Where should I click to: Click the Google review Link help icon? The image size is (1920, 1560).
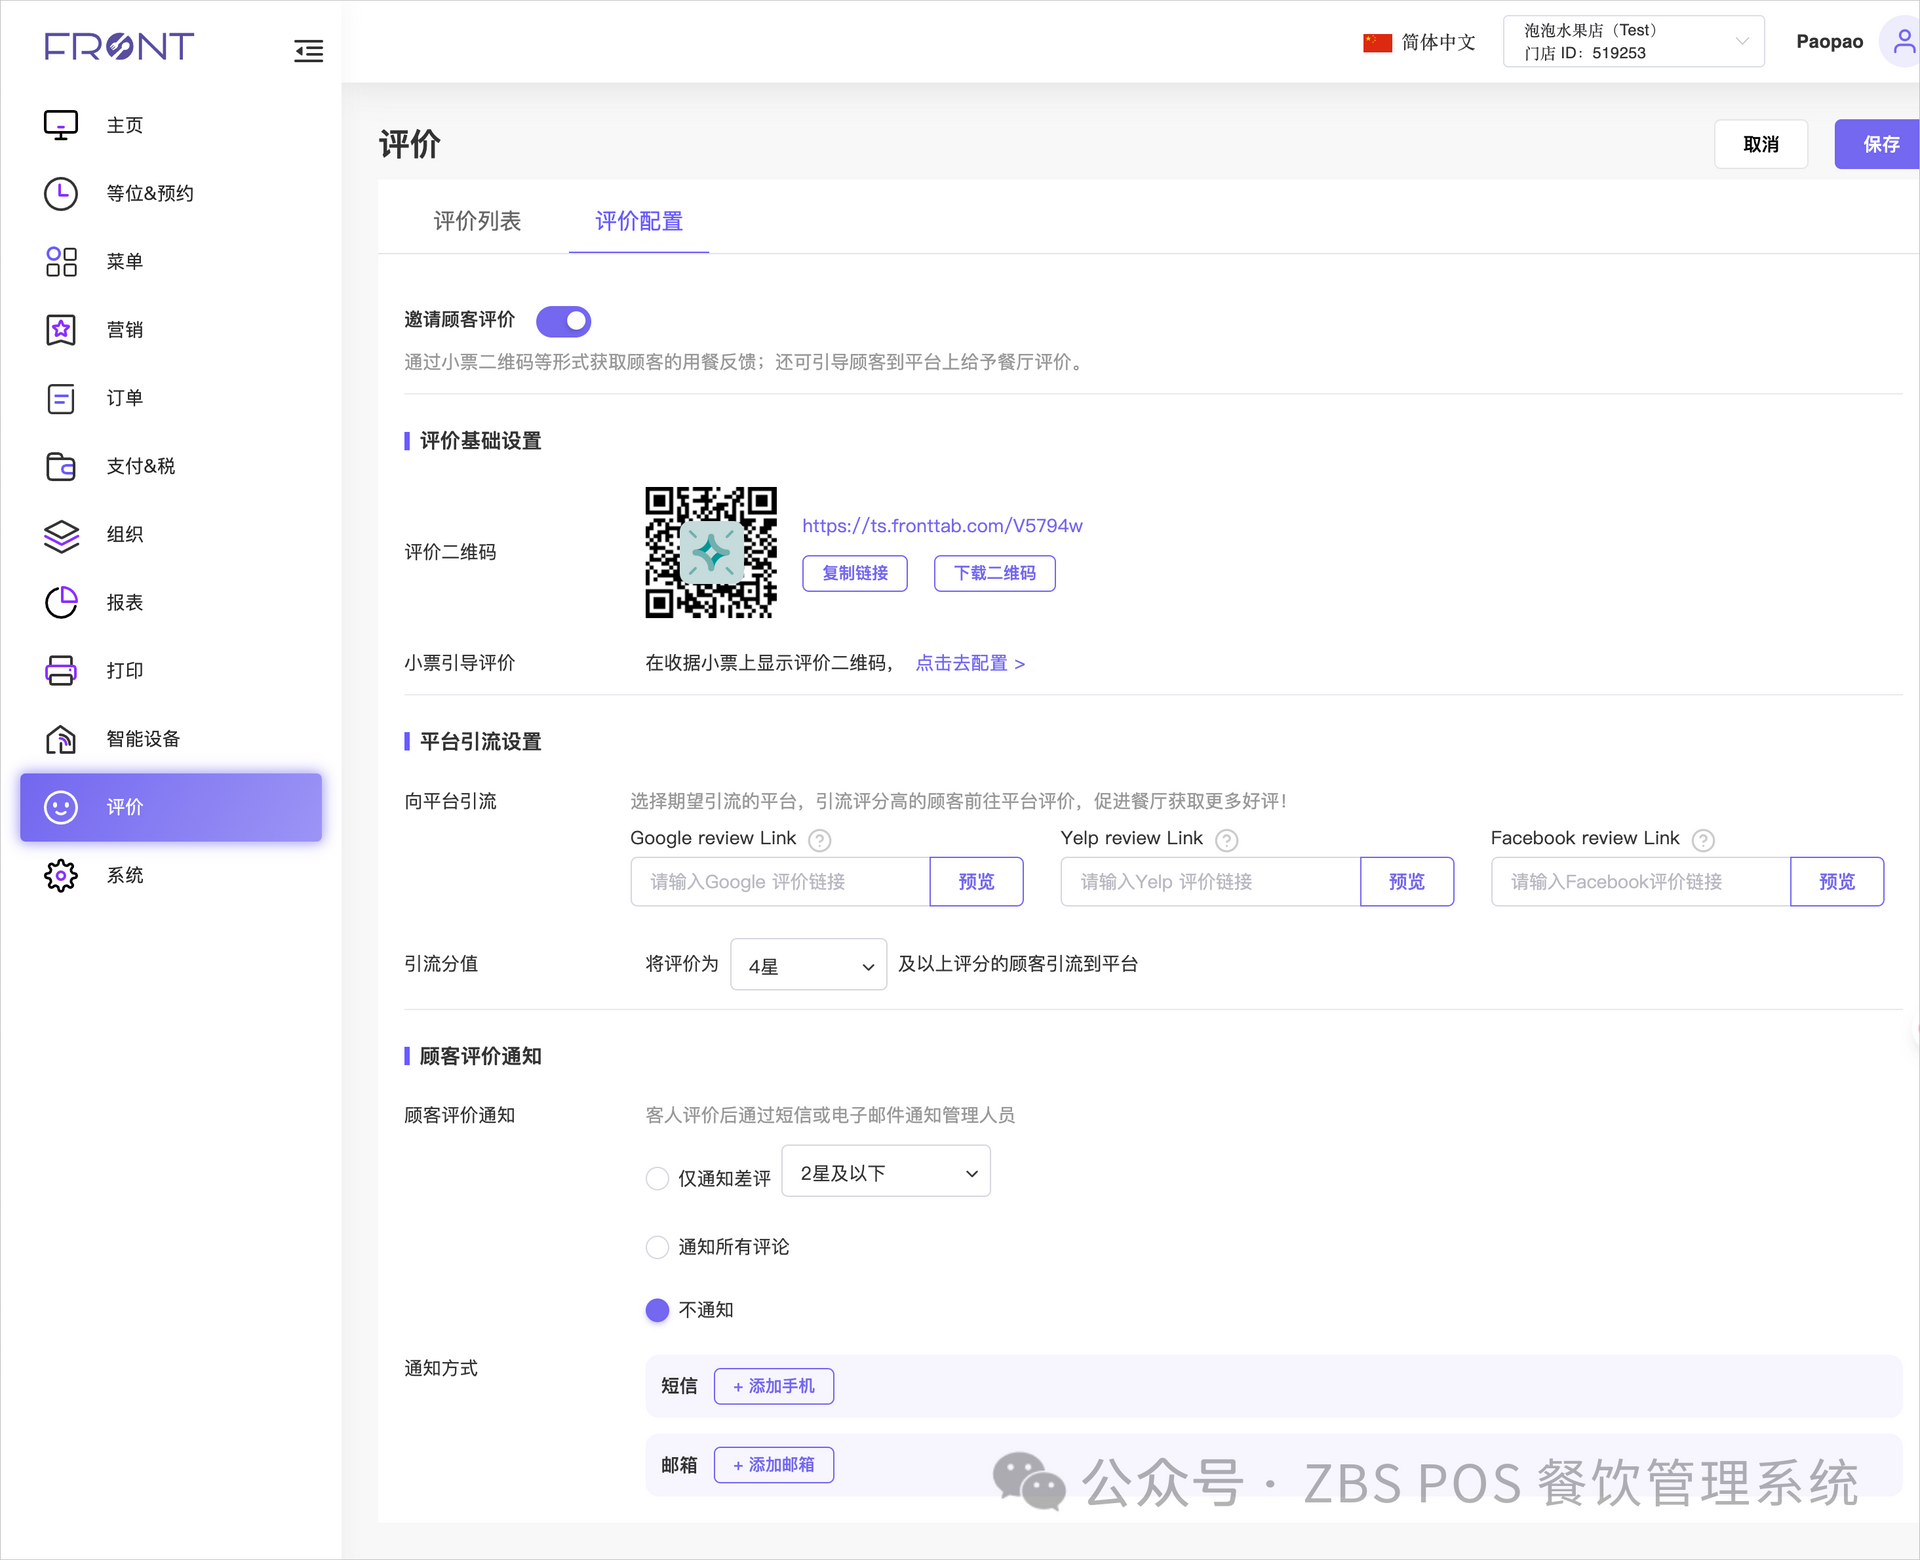pyautogui.click(x=819, y=840)
